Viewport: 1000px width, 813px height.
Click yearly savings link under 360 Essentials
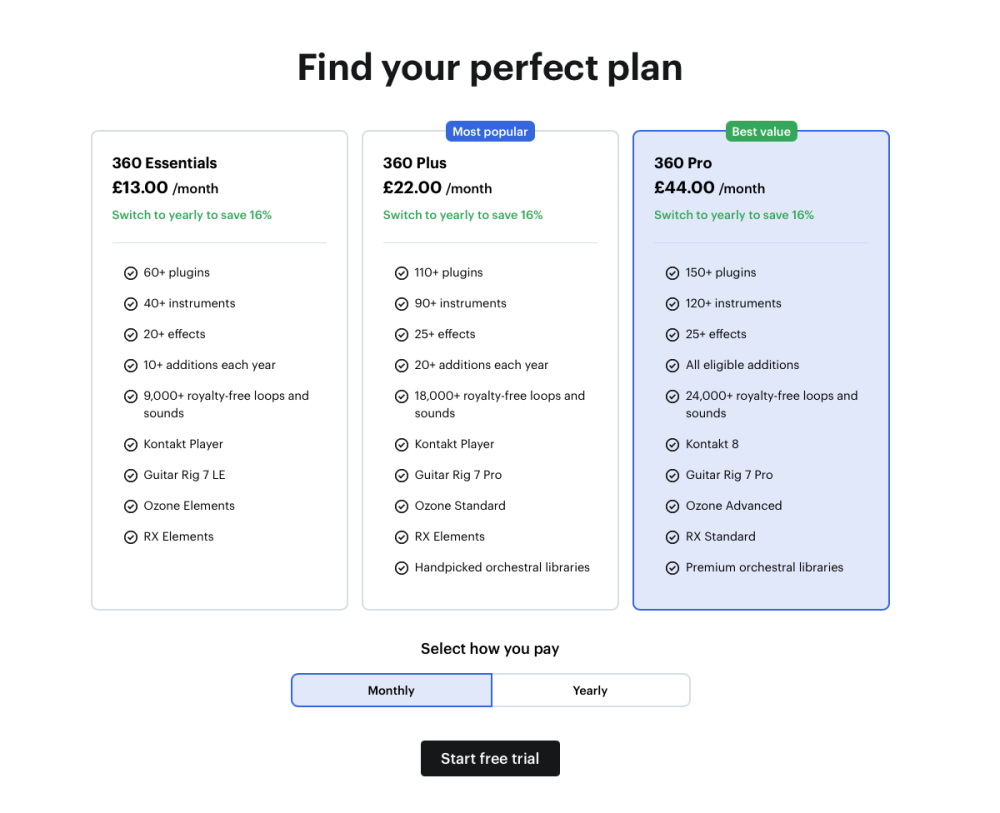point(192,215)
